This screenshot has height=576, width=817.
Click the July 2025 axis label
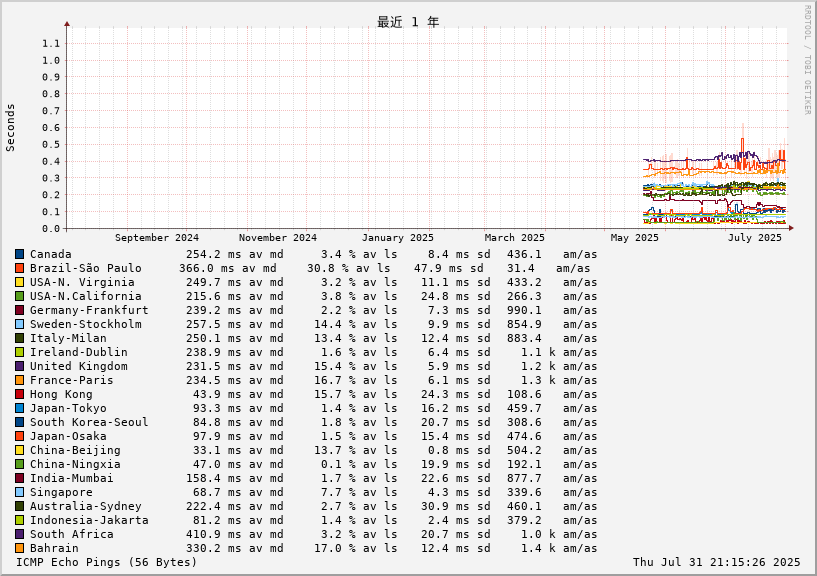click(x=755, y=238)
